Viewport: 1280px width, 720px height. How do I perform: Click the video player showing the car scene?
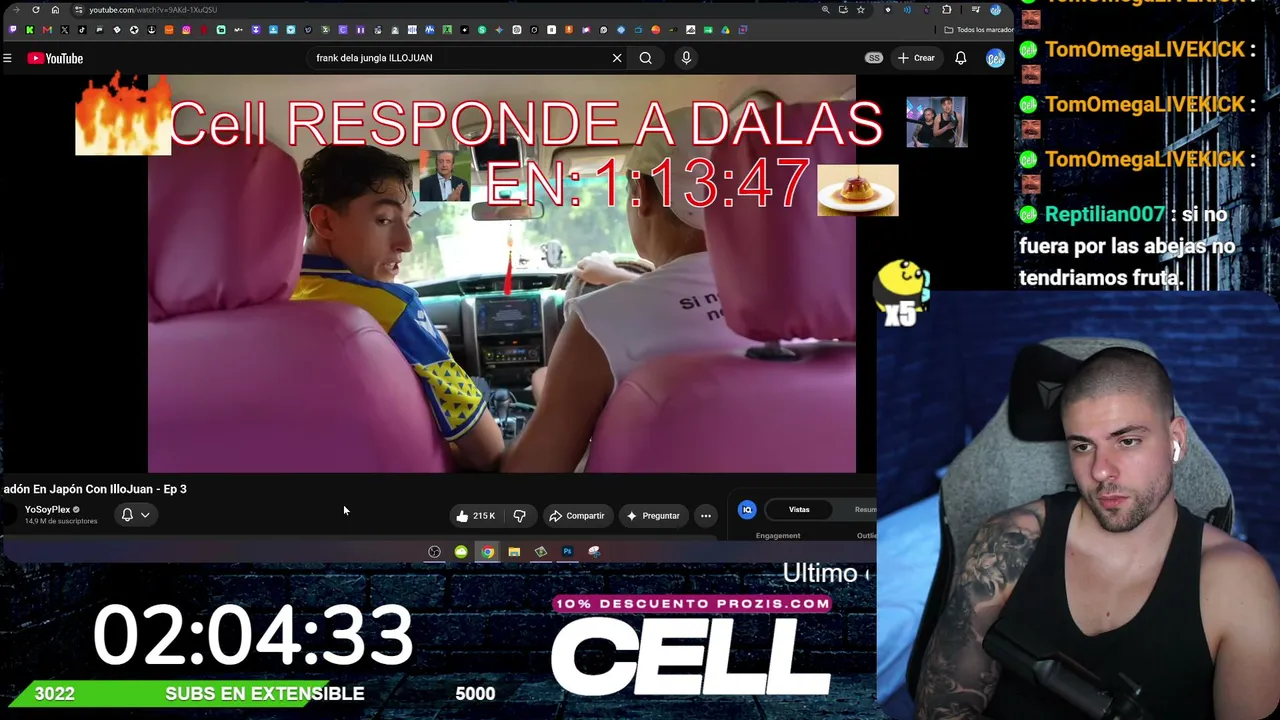point(502,273)
